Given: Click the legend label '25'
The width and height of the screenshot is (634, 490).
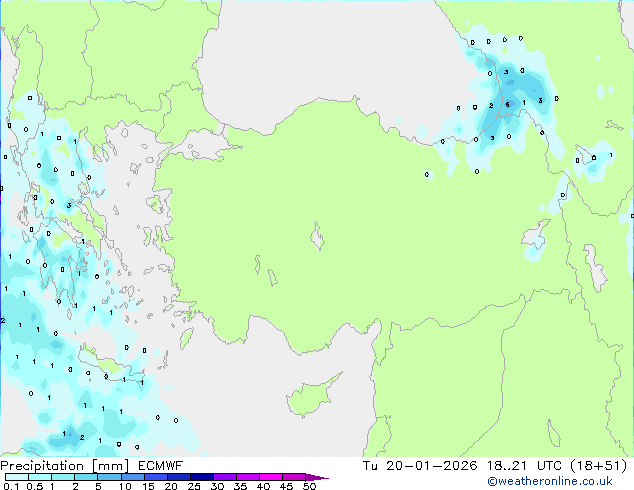Looking at the screenshot, I should 194,486.
